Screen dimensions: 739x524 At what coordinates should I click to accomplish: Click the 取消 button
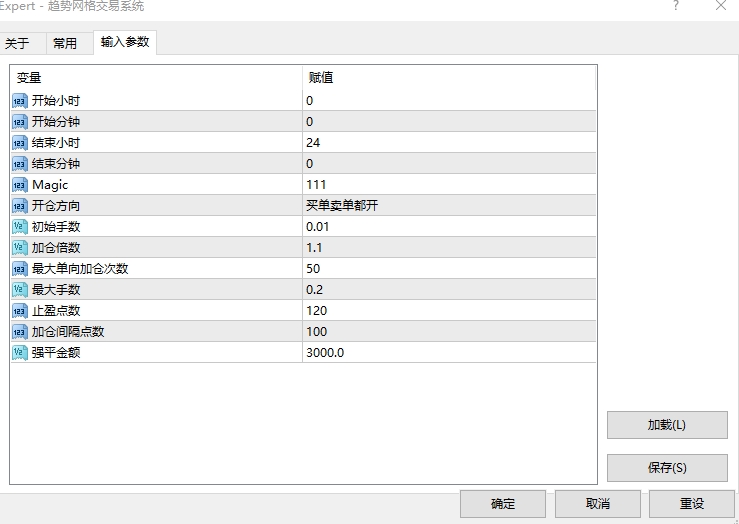(x=598, y=503)
